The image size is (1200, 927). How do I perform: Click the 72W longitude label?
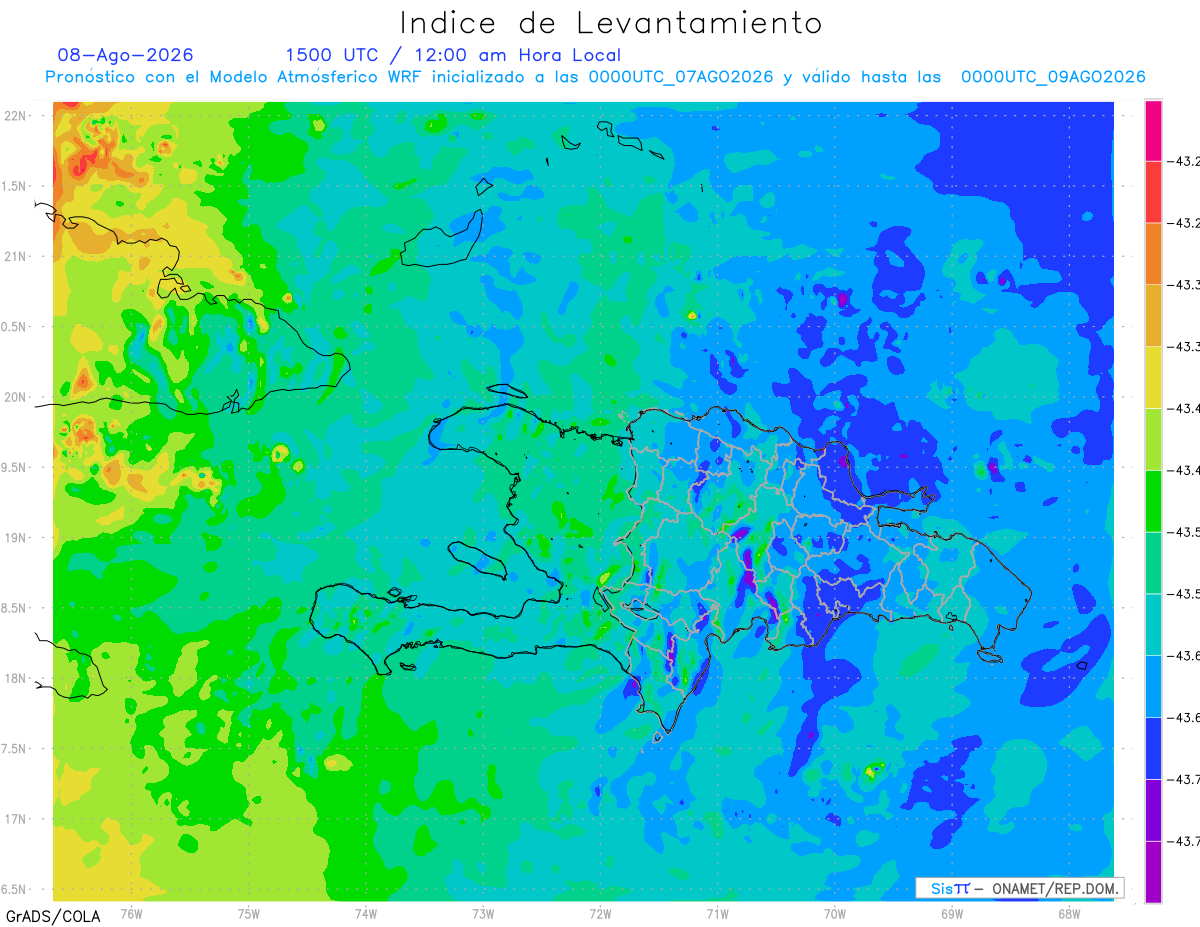pyautogui.click(x=600, y=913)
